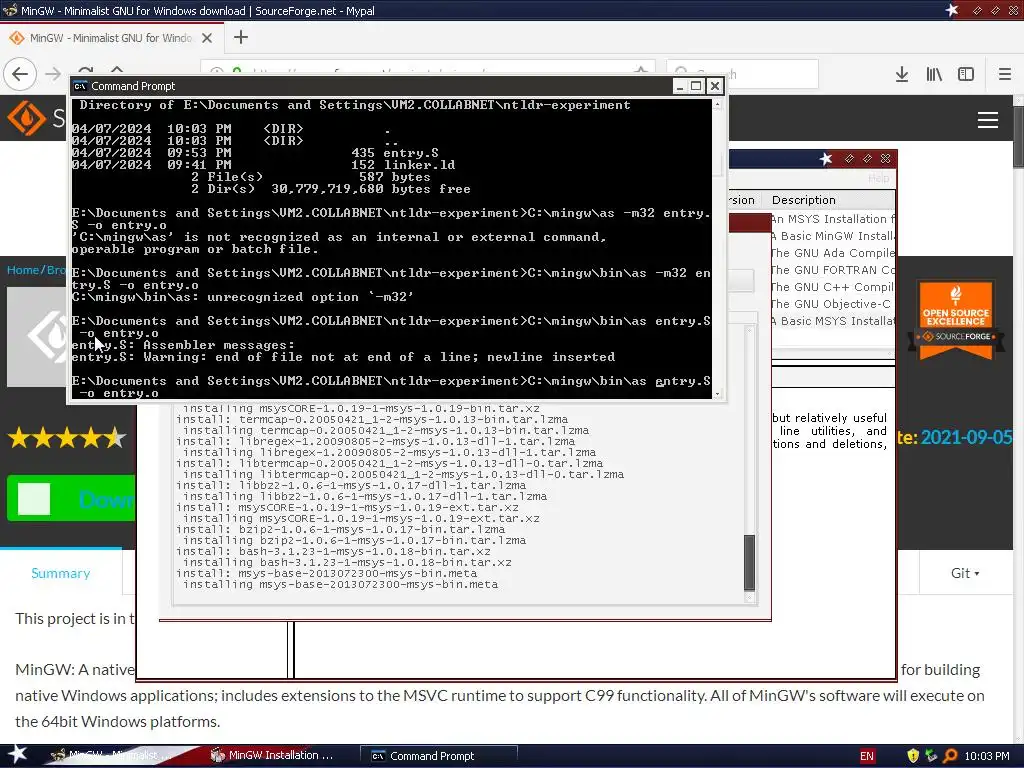This screenshot has width=1024, height=768.
Task: Click the star icon on MinGW Installation Manager title bar
Action: tap(826, 159)
